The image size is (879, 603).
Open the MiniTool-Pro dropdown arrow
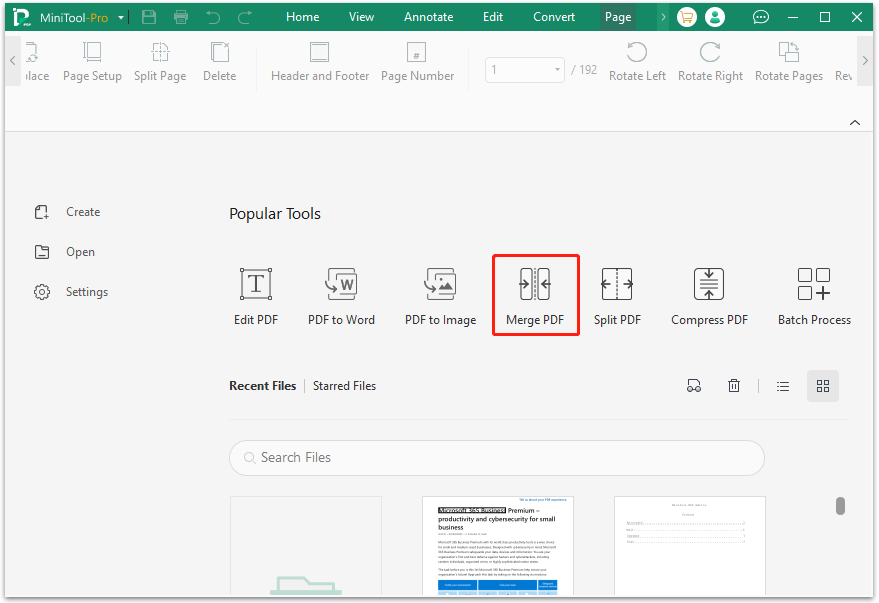click(x=121, y=17)
